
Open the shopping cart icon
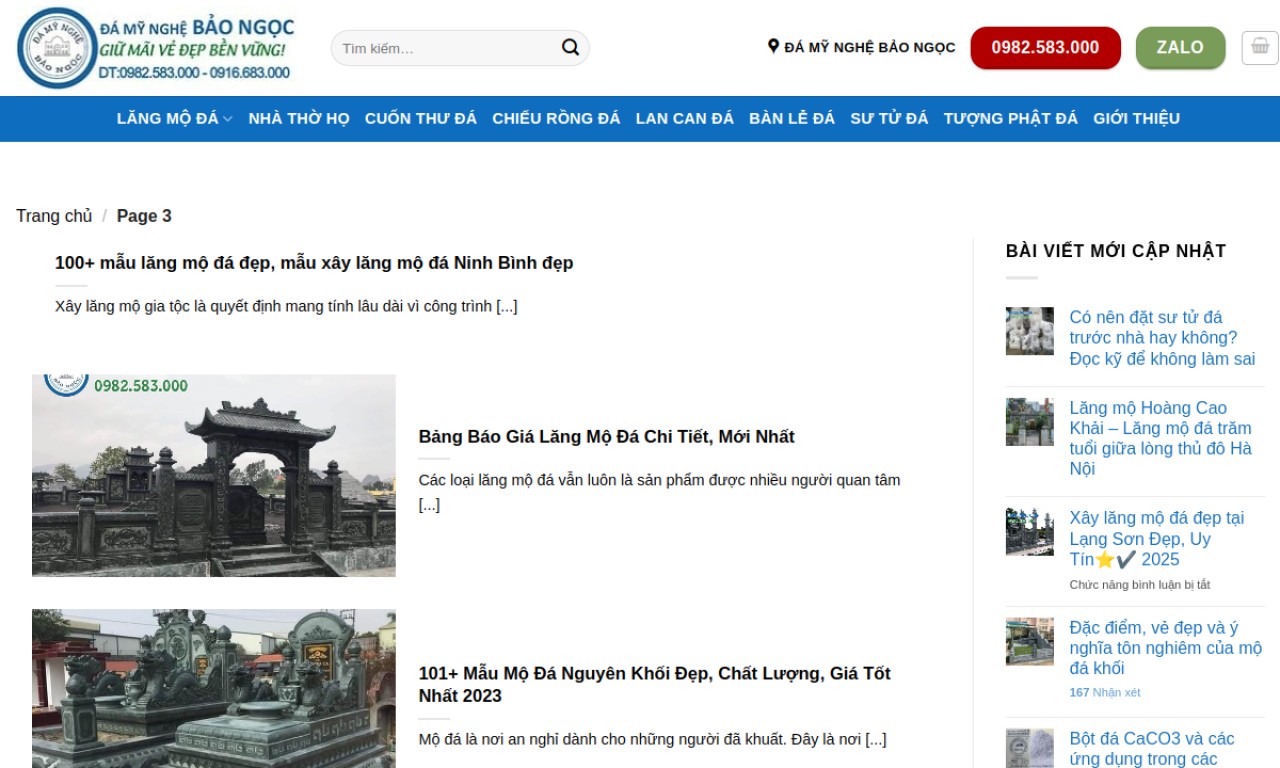[1260, 47]
